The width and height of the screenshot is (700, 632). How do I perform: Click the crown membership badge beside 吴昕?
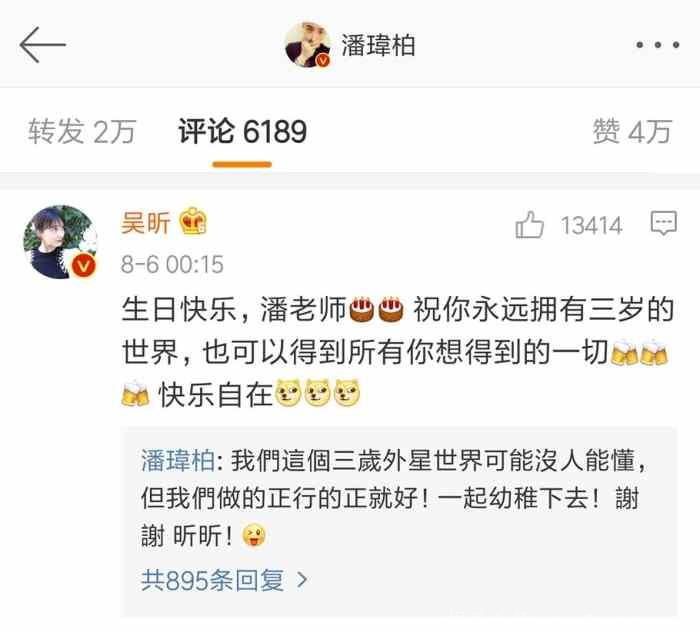pos(193,221)
